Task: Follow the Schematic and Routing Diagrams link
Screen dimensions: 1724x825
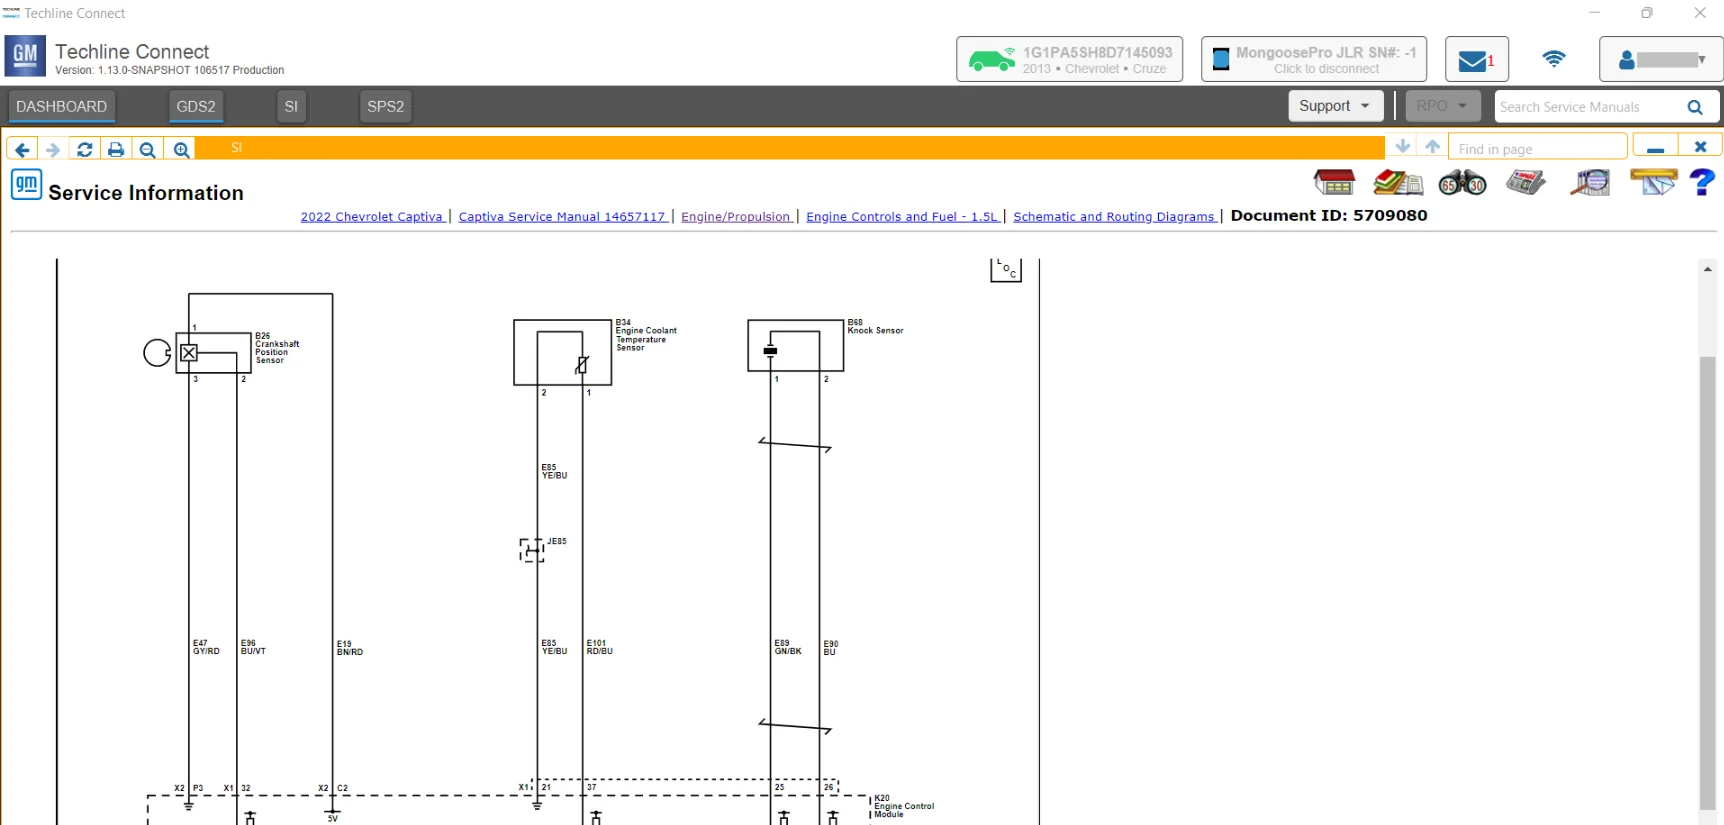Action: tap(1113, 217)
